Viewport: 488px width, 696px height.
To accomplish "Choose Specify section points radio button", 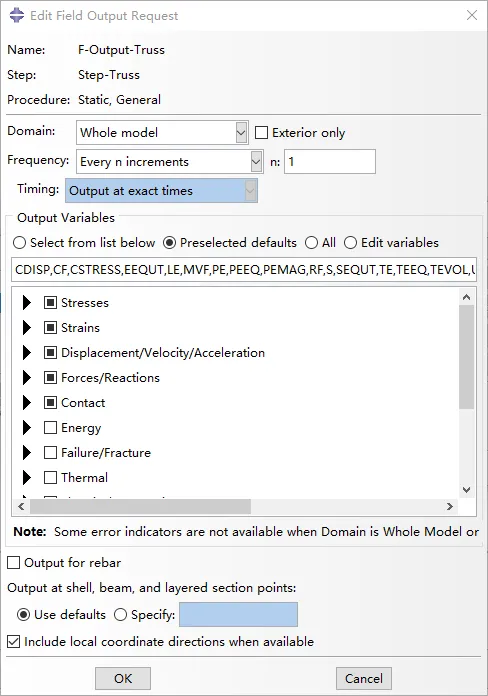I will (120, 615).
